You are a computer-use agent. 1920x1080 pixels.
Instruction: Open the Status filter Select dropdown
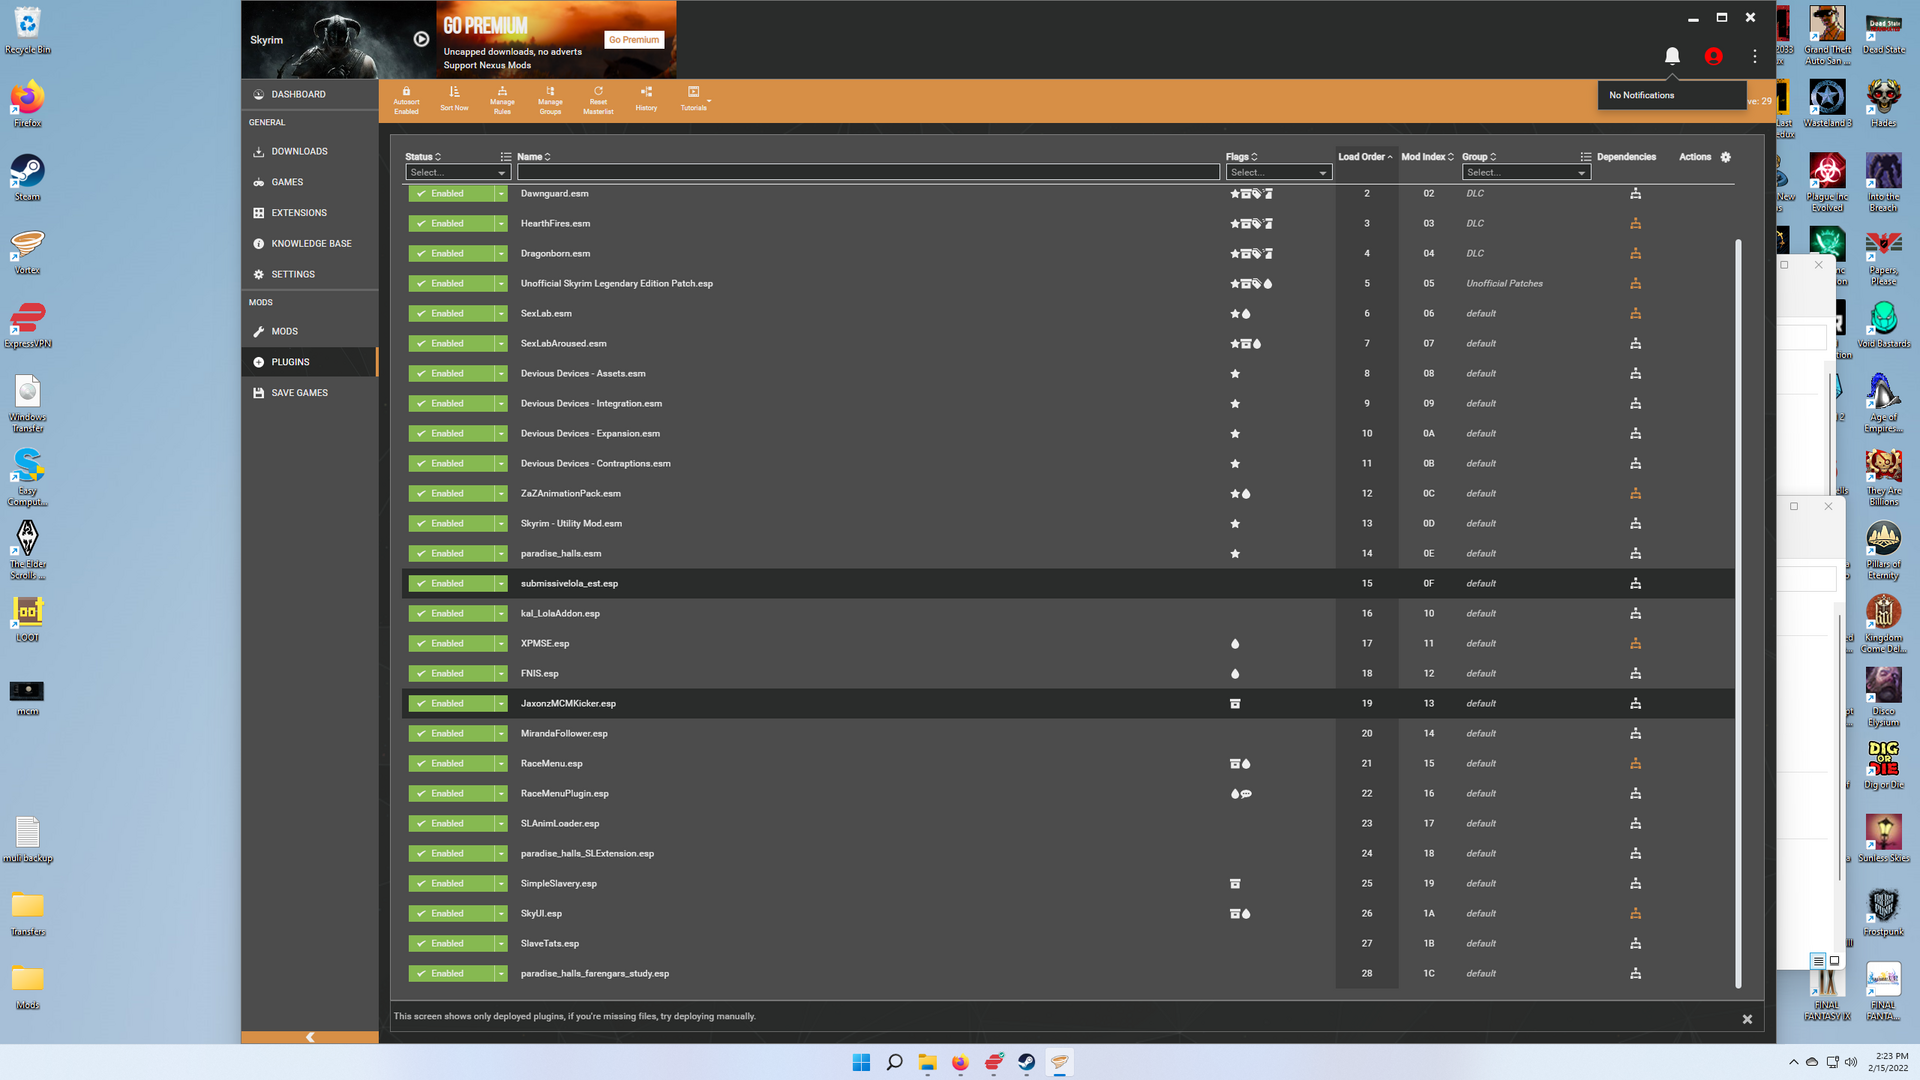(x=457, y=172)
